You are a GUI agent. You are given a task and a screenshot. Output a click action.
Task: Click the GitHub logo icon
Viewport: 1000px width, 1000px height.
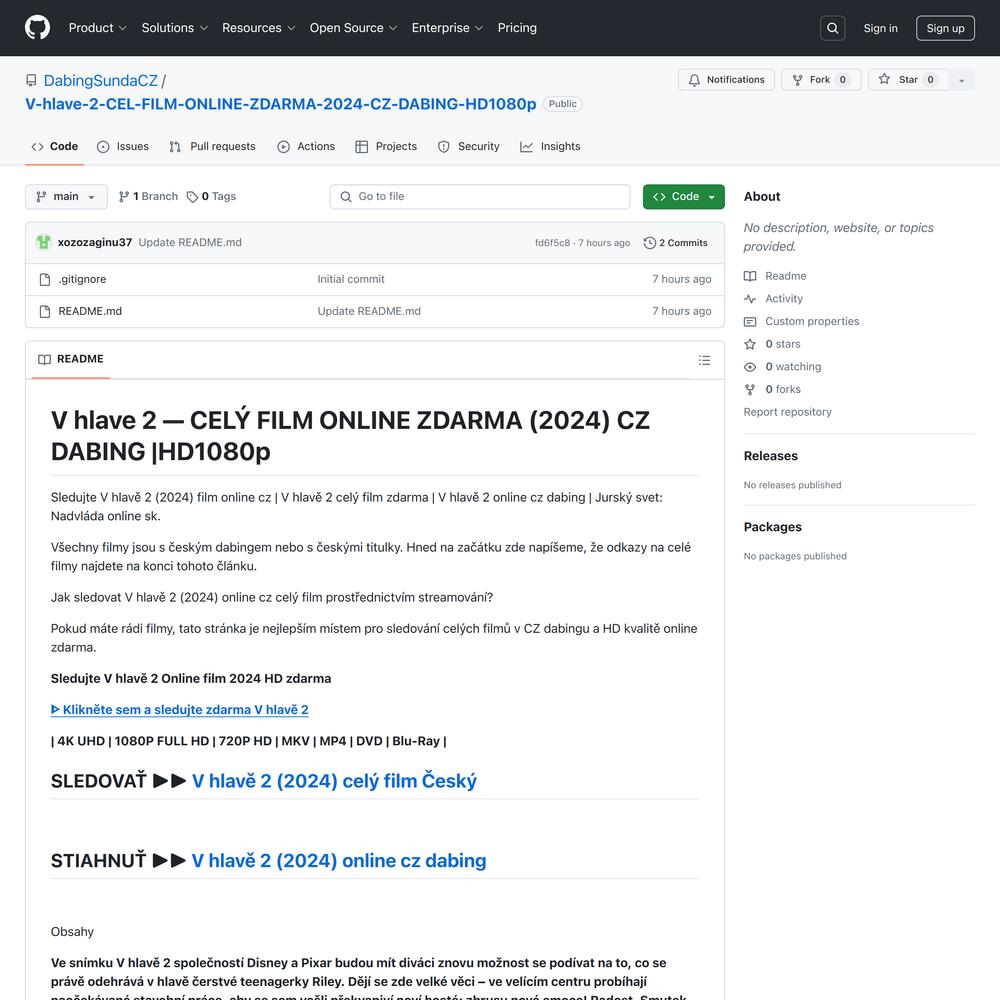click(37, 28)
